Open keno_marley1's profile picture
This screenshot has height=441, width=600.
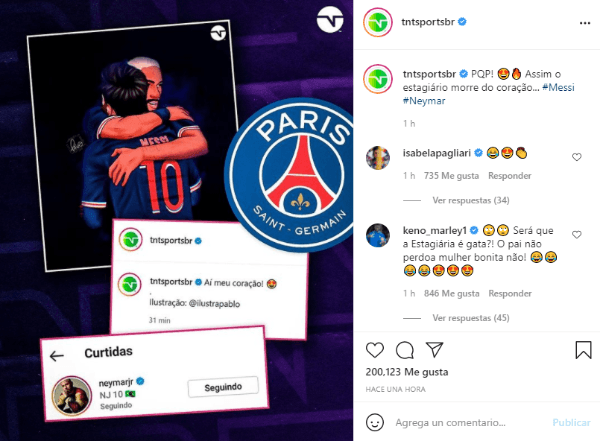click(378, 235)
